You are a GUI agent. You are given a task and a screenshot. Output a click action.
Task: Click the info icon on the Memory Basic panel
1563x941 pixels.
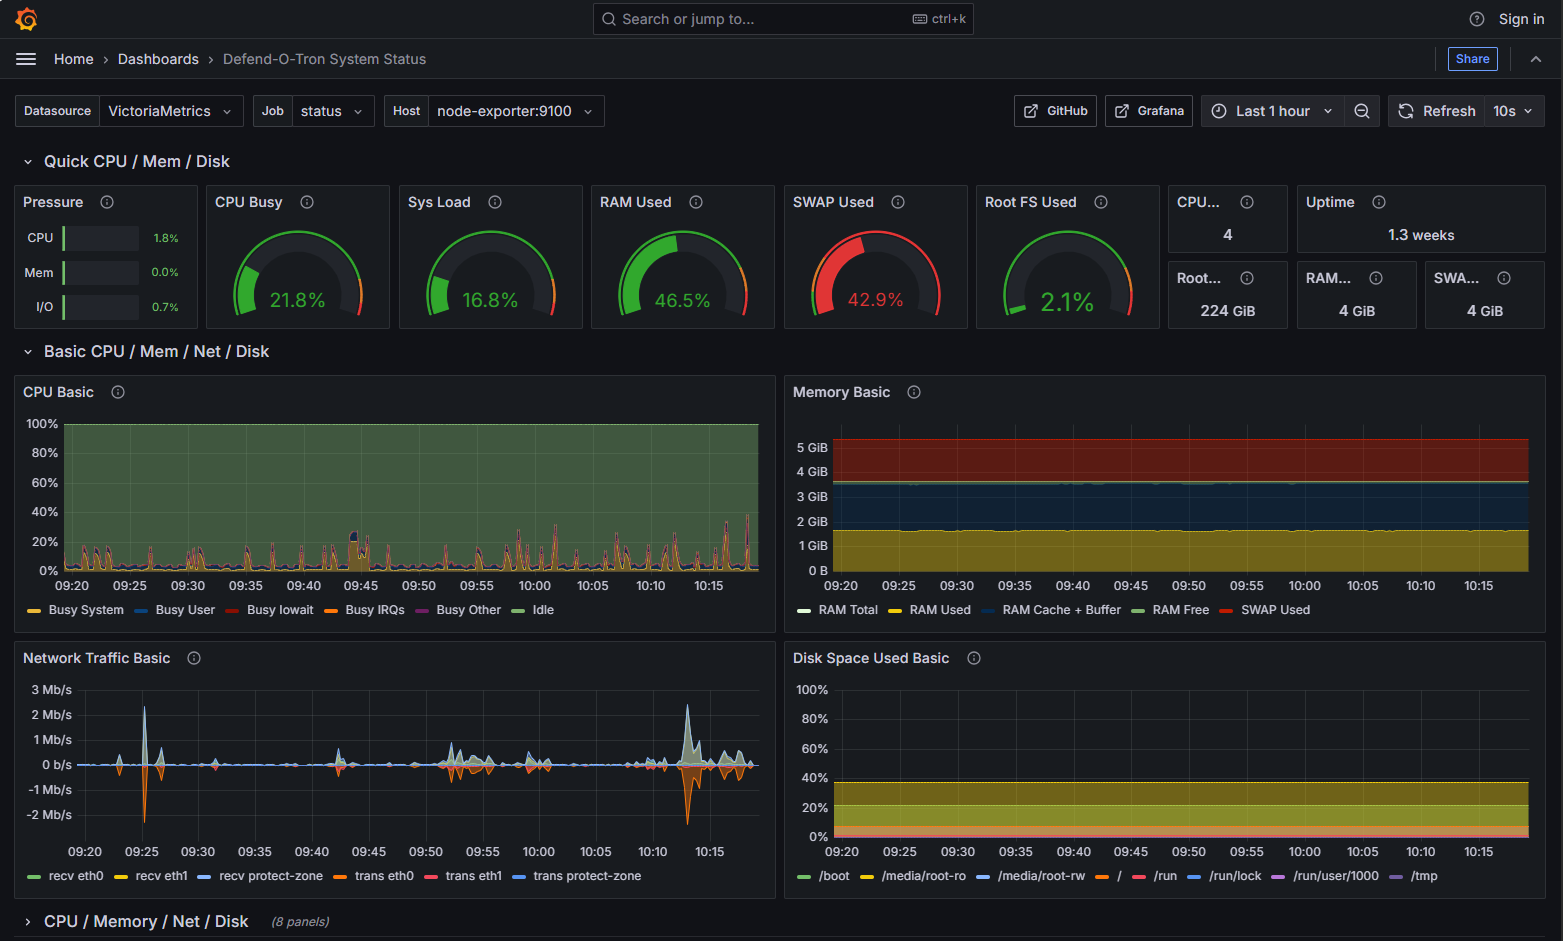coord(913,392)
